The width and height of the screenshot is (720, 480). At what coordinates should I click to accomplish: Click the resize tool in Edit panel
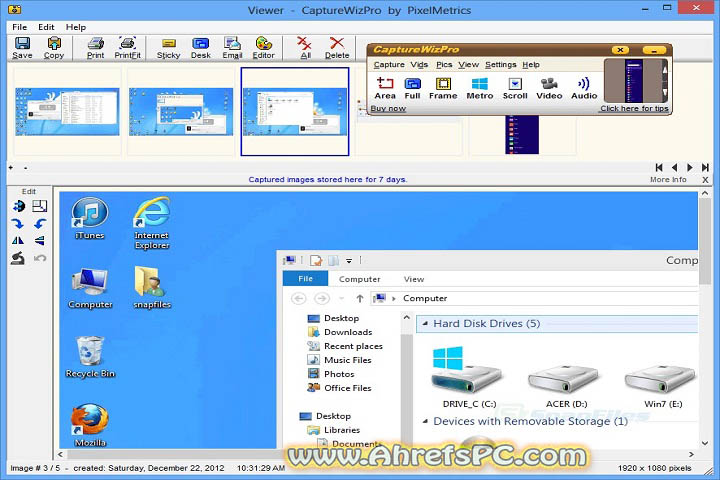click(40, 206)
